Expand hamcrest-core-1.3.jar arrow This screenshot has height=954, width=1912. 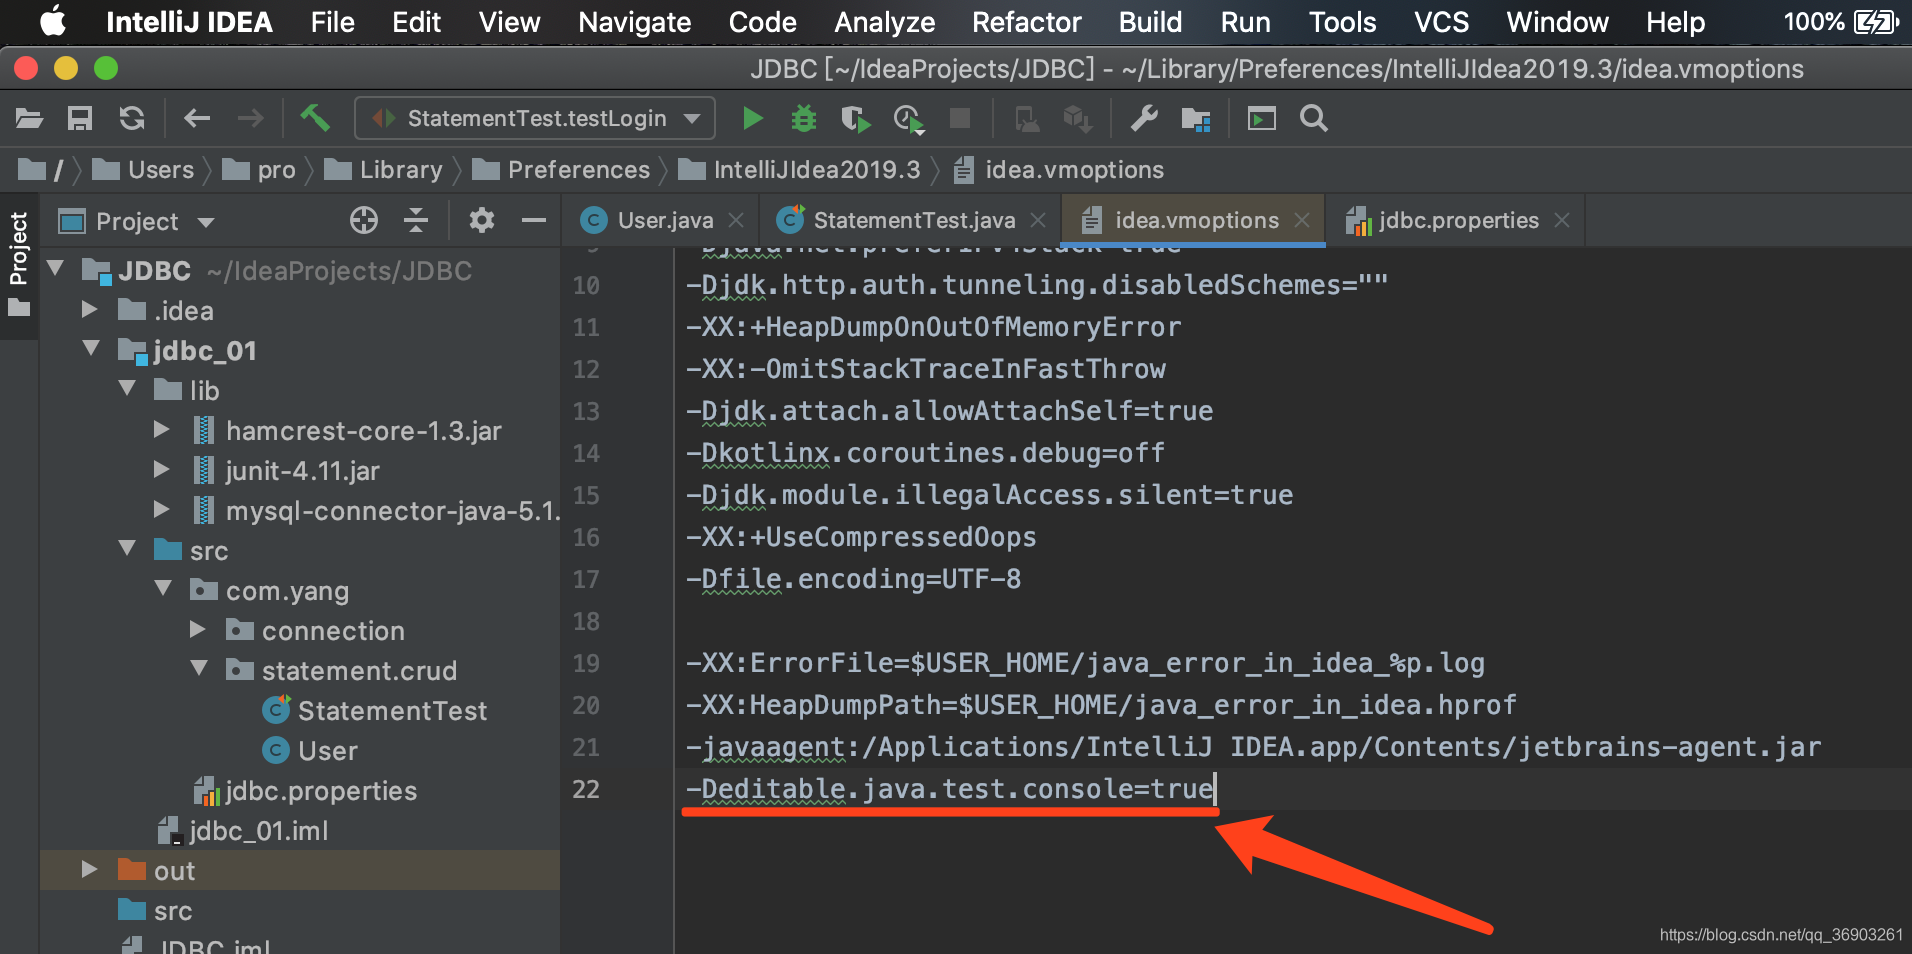click(x=162, y=429)
